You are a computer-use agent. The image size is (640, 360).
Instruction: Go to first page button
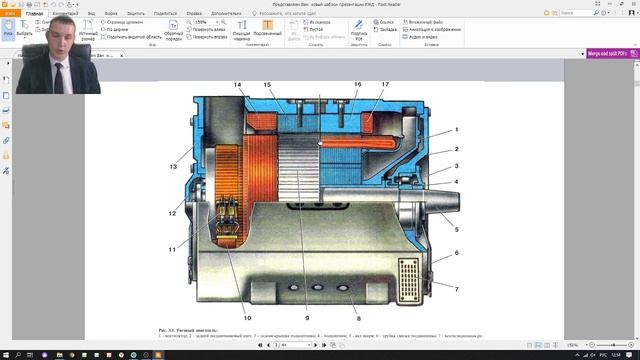(x=260, y=345)
